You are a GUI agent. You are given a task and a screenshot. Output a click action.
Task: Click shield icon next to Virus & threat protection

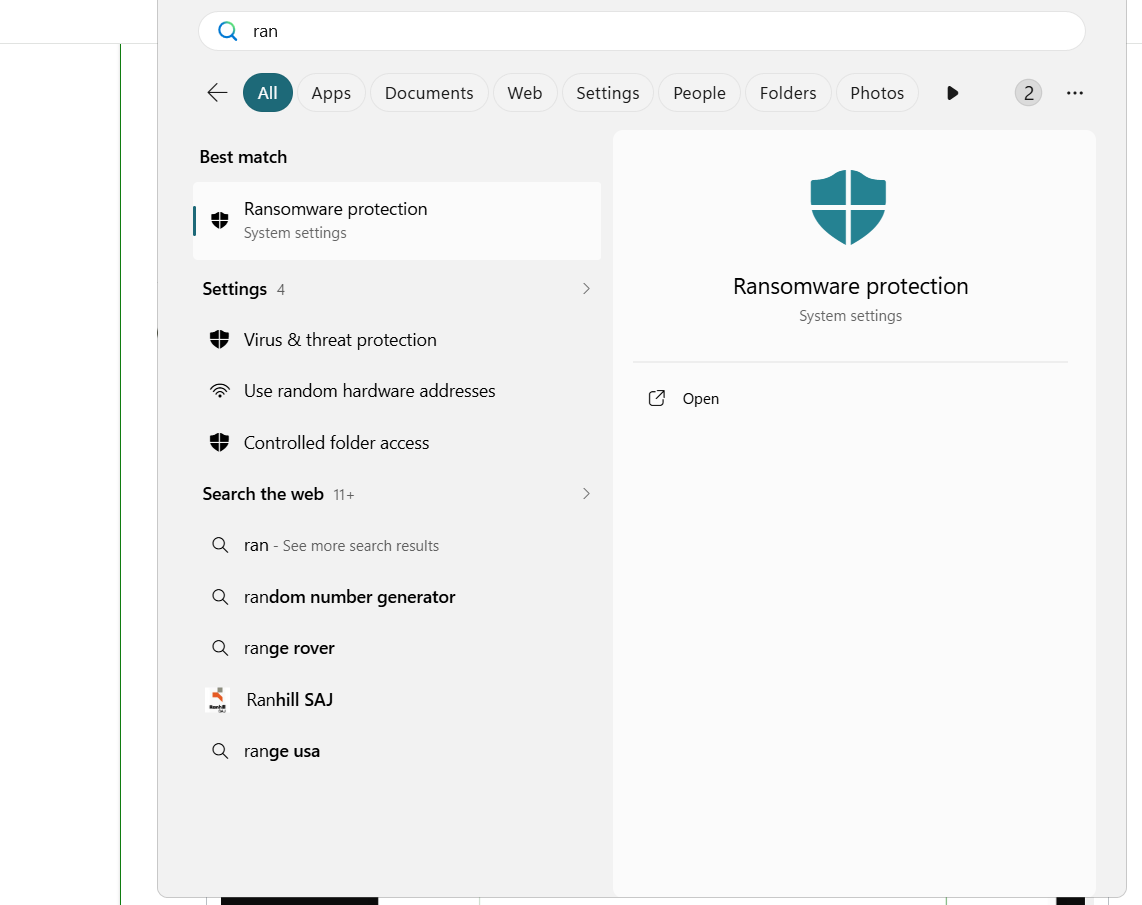(219, 339)
